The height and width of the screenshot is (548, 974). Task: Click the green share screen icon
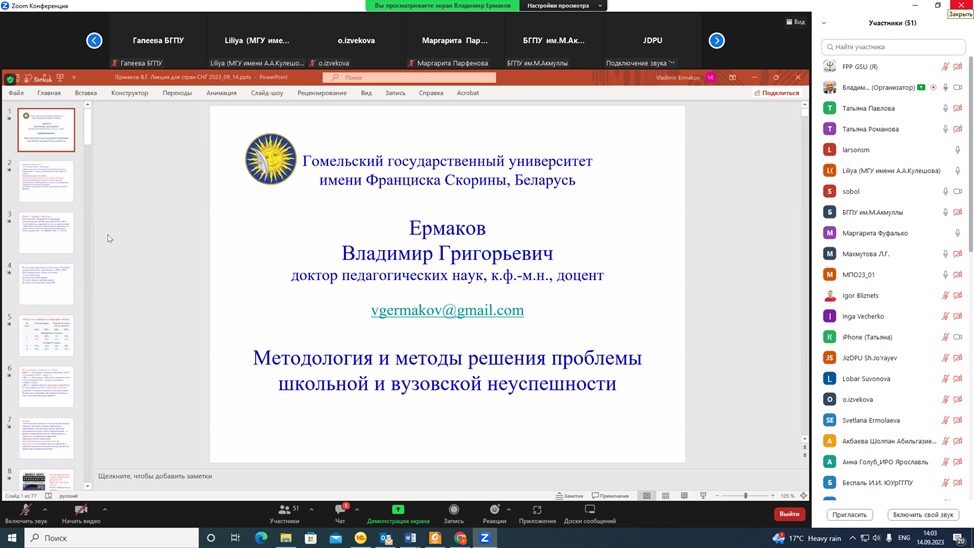point(398,510)
